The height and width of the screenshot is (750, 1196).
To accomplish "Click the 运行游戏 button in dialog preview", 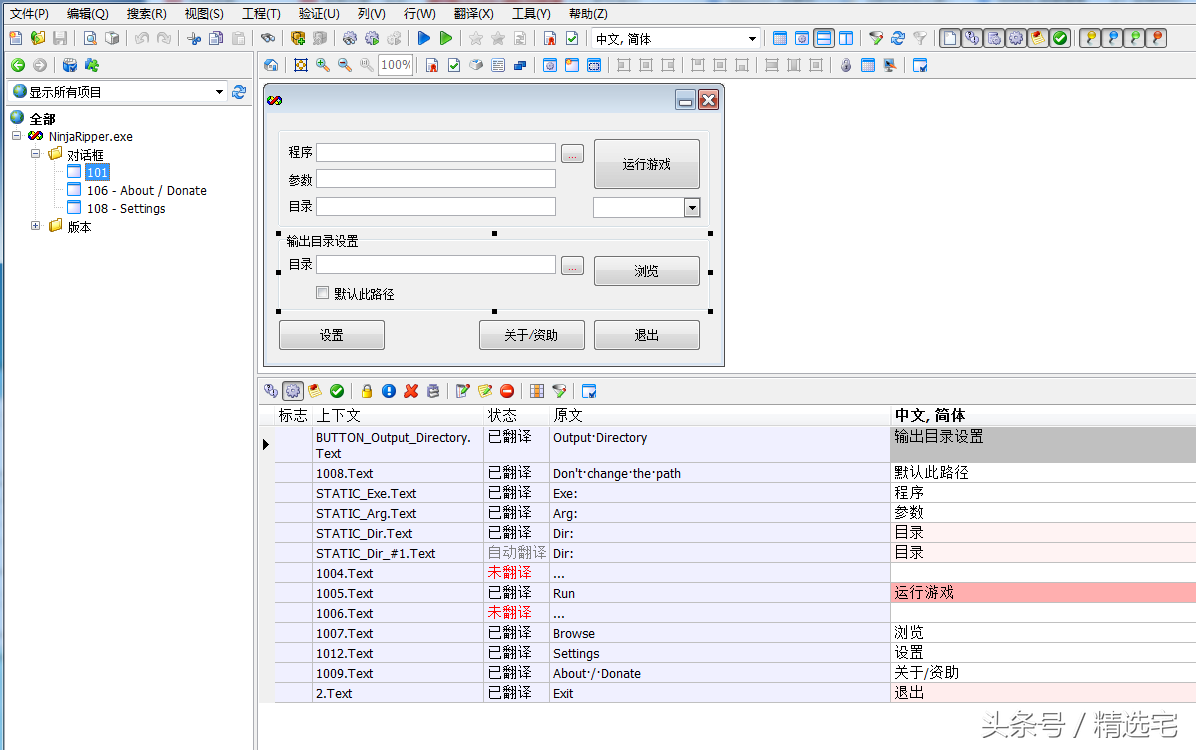I will [646, 164].
